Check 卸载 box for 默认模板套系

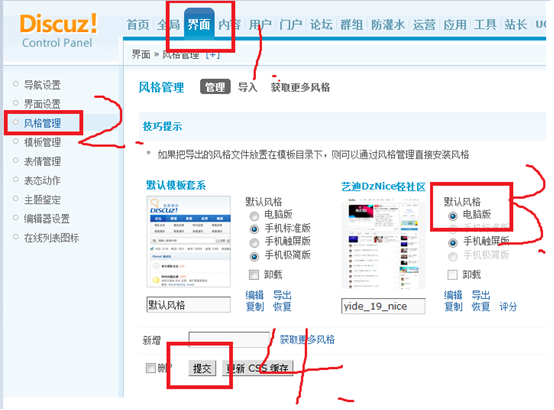pyautogui.click(x=254, y=275)
